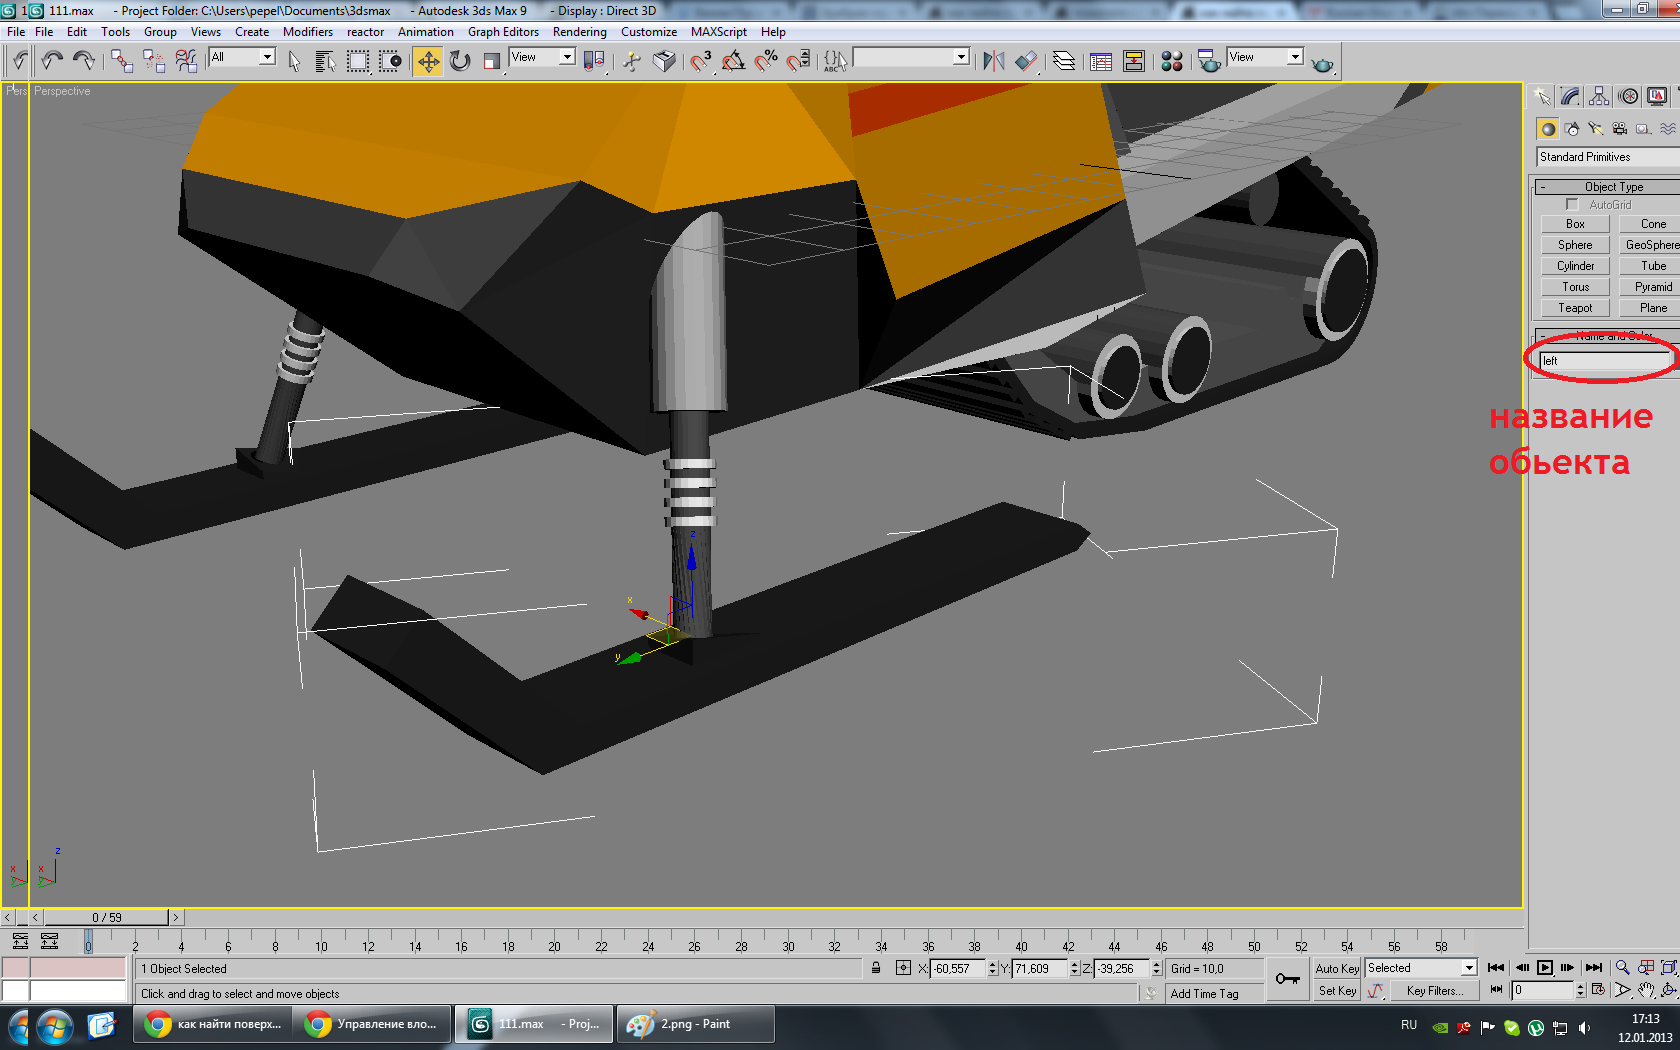The height and width of the screenshot is (1050, 1680).
Task: Open the Modifiers menu
Action: 307,32
